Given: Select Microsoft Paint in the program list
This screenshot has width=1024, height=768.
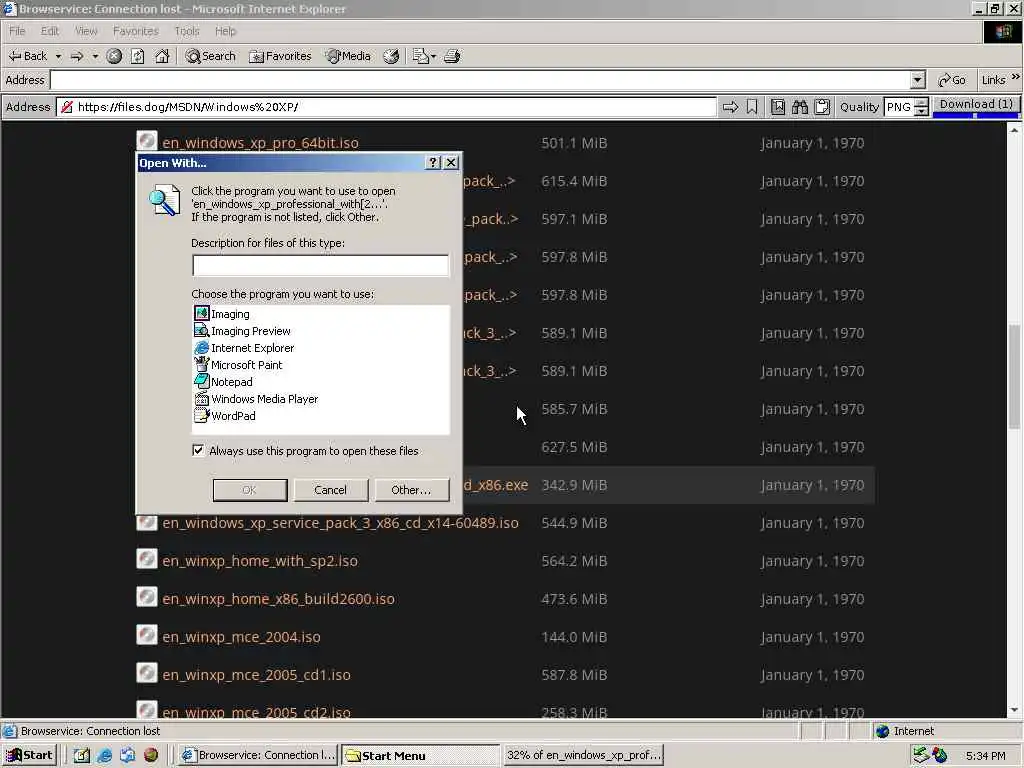Looking at the screenshot, I should tap(238, 365).
